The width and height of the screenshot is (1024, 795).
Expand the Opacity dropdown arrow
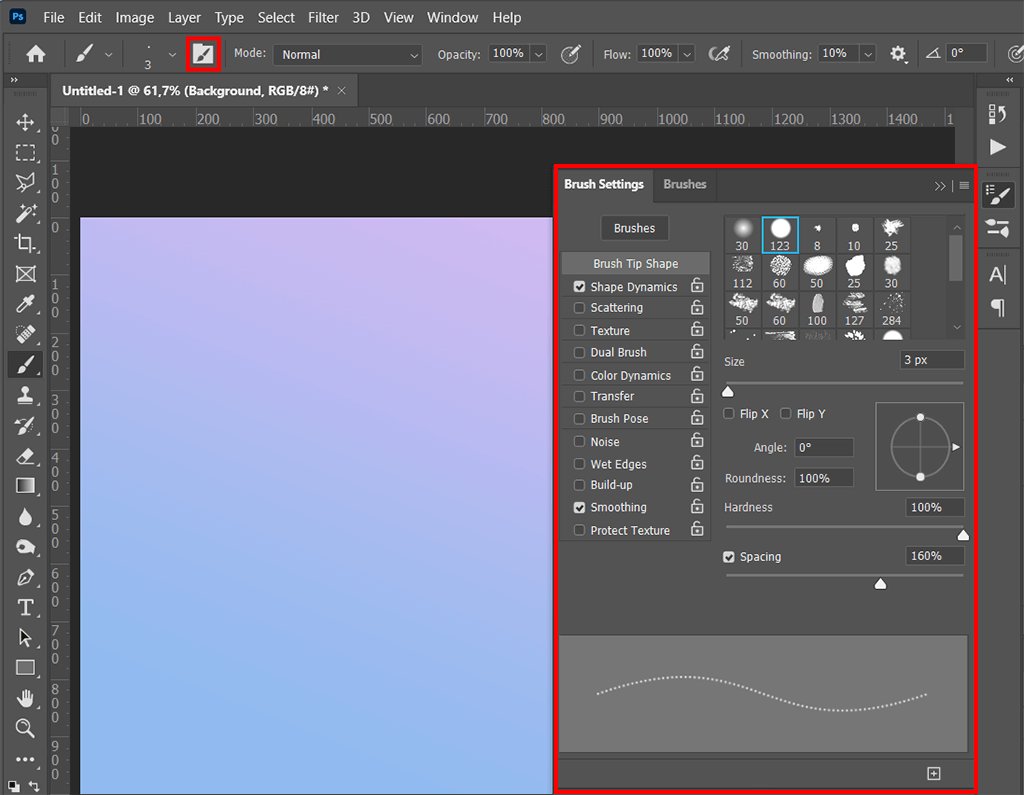click(x=538, y=54)
